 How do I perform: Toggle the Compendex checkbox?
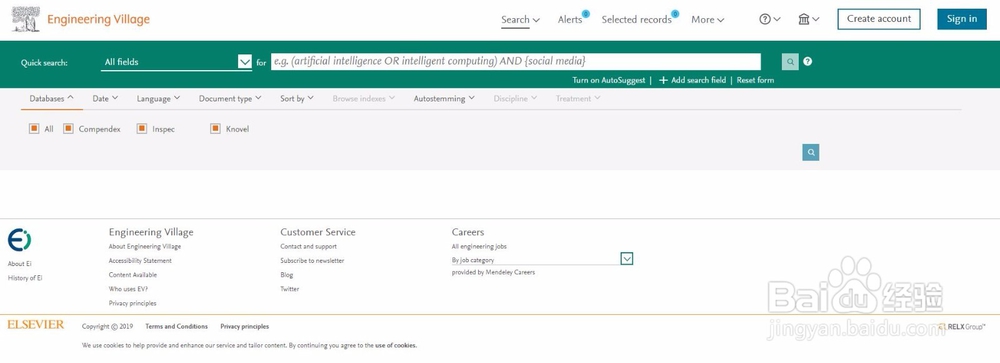coord(68,128)
